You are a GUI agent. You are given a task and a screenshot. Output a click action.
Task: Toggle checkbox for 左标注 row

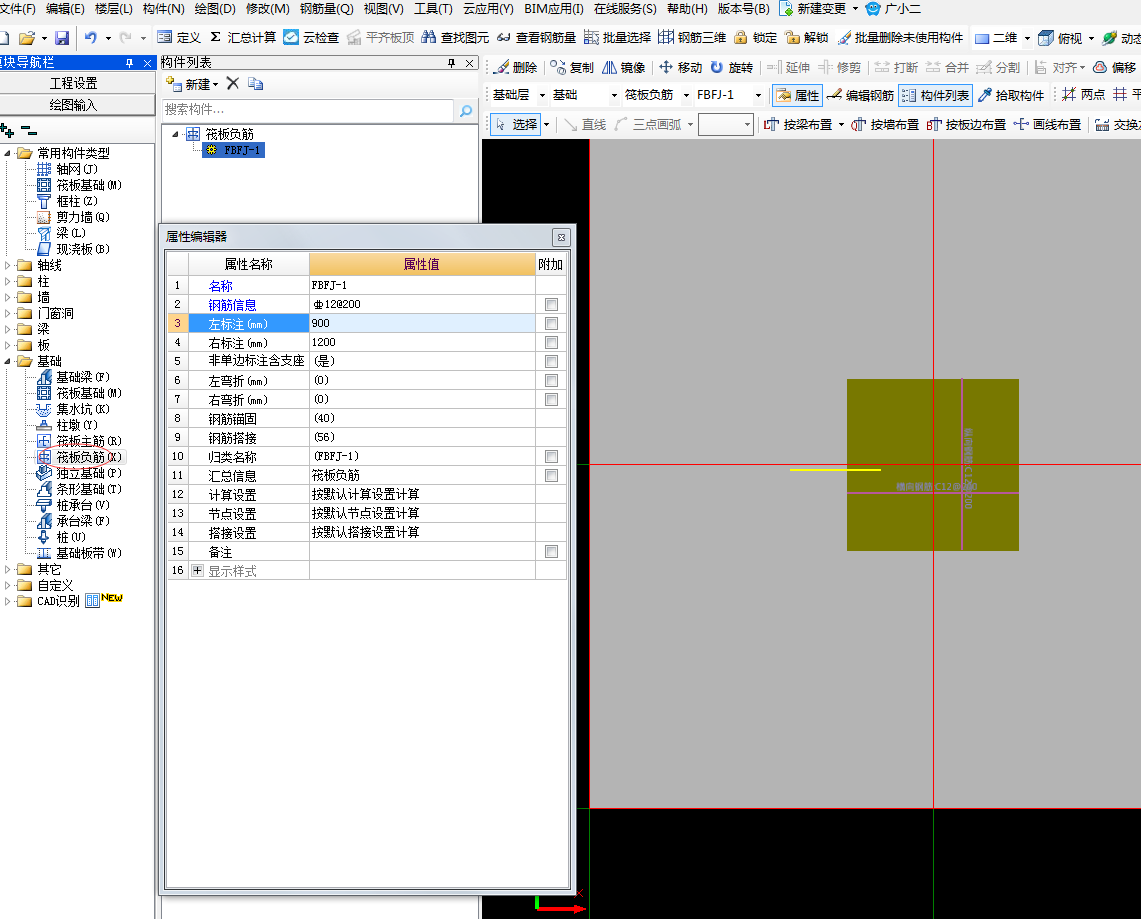(552, 323)
